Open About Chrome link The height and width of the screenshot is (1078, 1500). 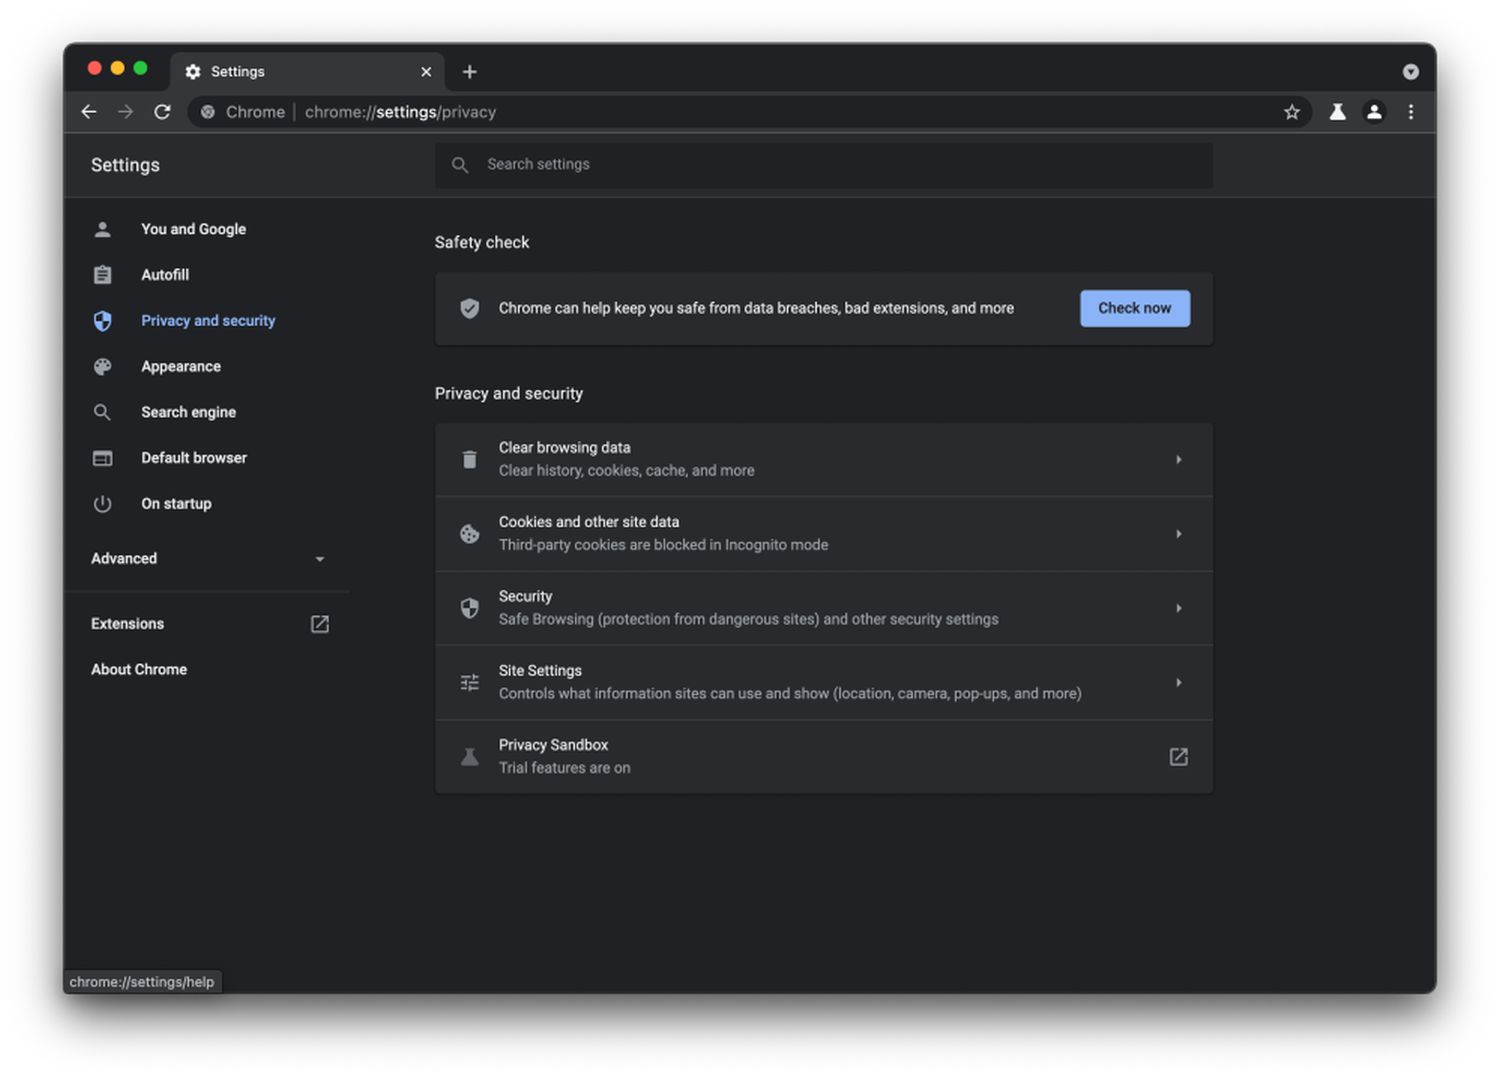139,670
